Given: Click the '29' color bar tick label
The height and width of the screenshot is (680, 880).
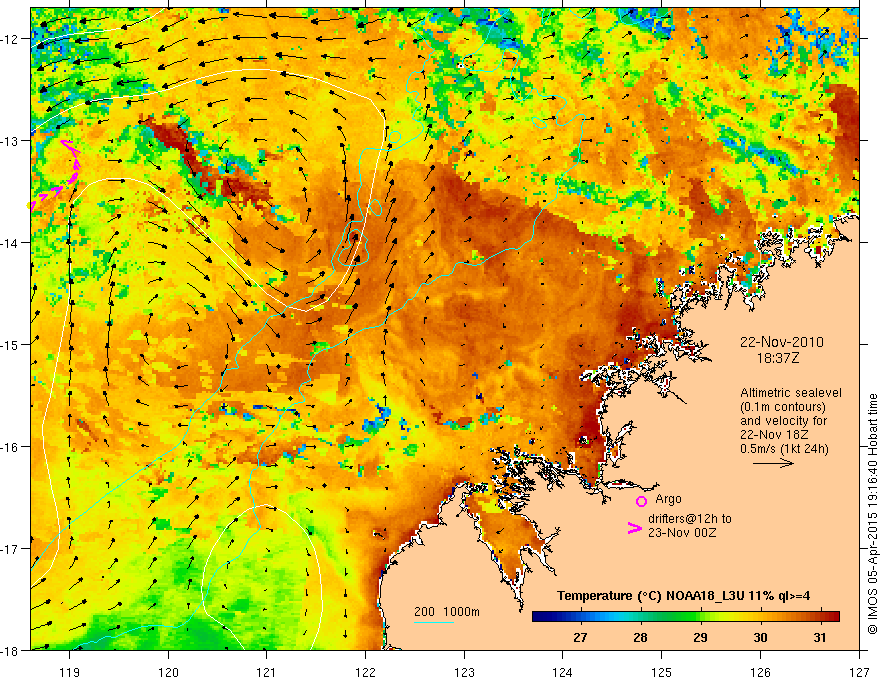Looking at the screenshot, I should (700, 637).
